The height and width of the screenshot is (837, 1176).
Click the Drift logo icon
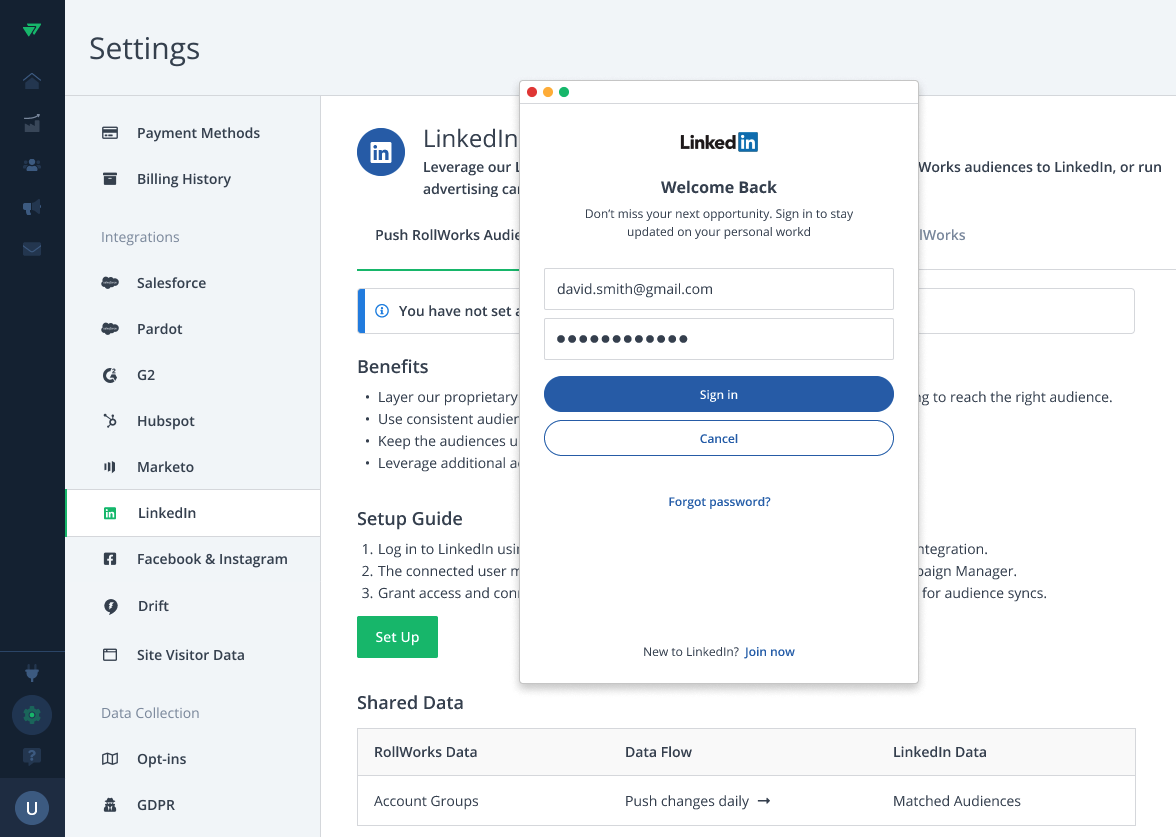110,606
